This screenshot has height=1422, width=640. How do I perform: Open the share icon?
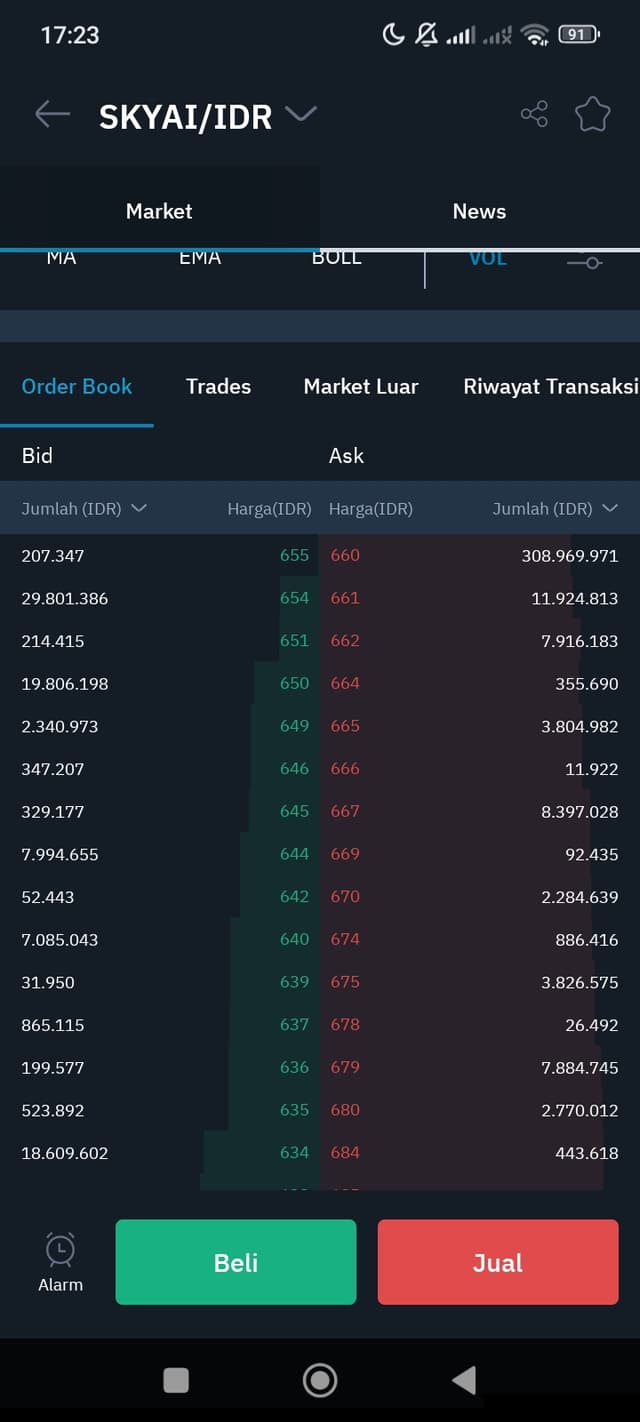click(534, 114)
